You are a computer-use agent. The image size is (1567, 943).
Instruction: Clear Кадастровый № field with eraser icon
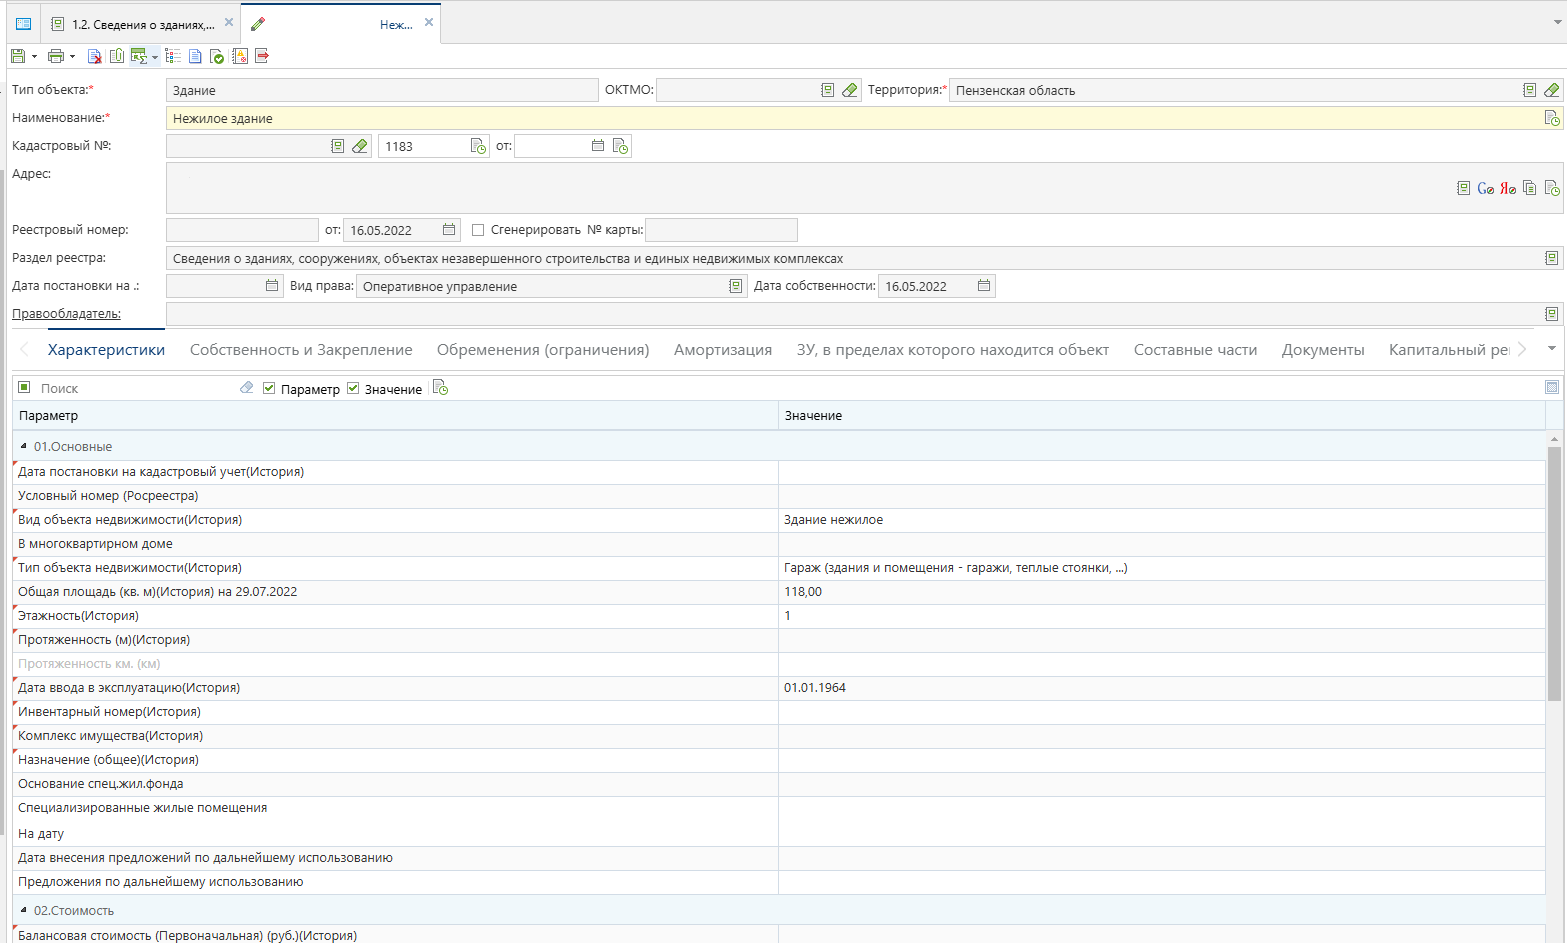tap(360, 146)
